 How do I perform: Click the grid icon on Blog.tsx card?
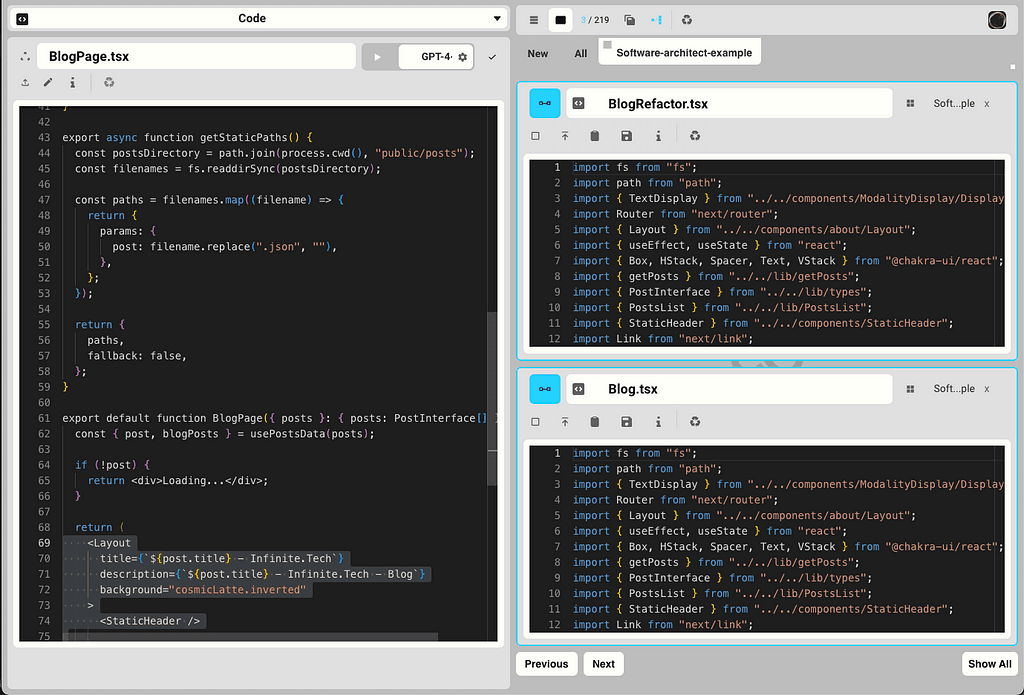910,389
